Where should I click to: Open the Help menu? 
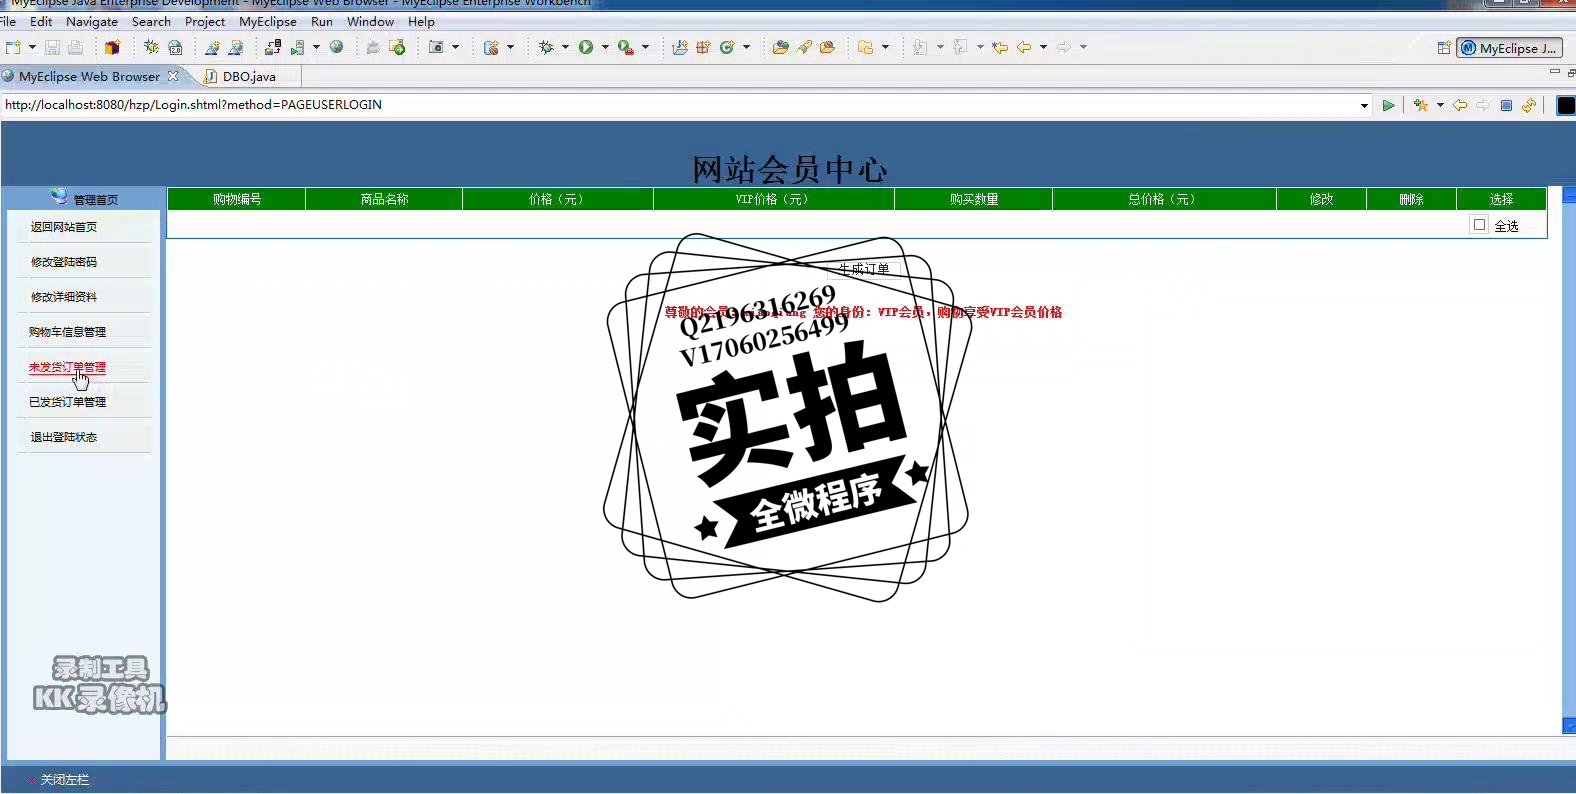click(x=421, y=21)
